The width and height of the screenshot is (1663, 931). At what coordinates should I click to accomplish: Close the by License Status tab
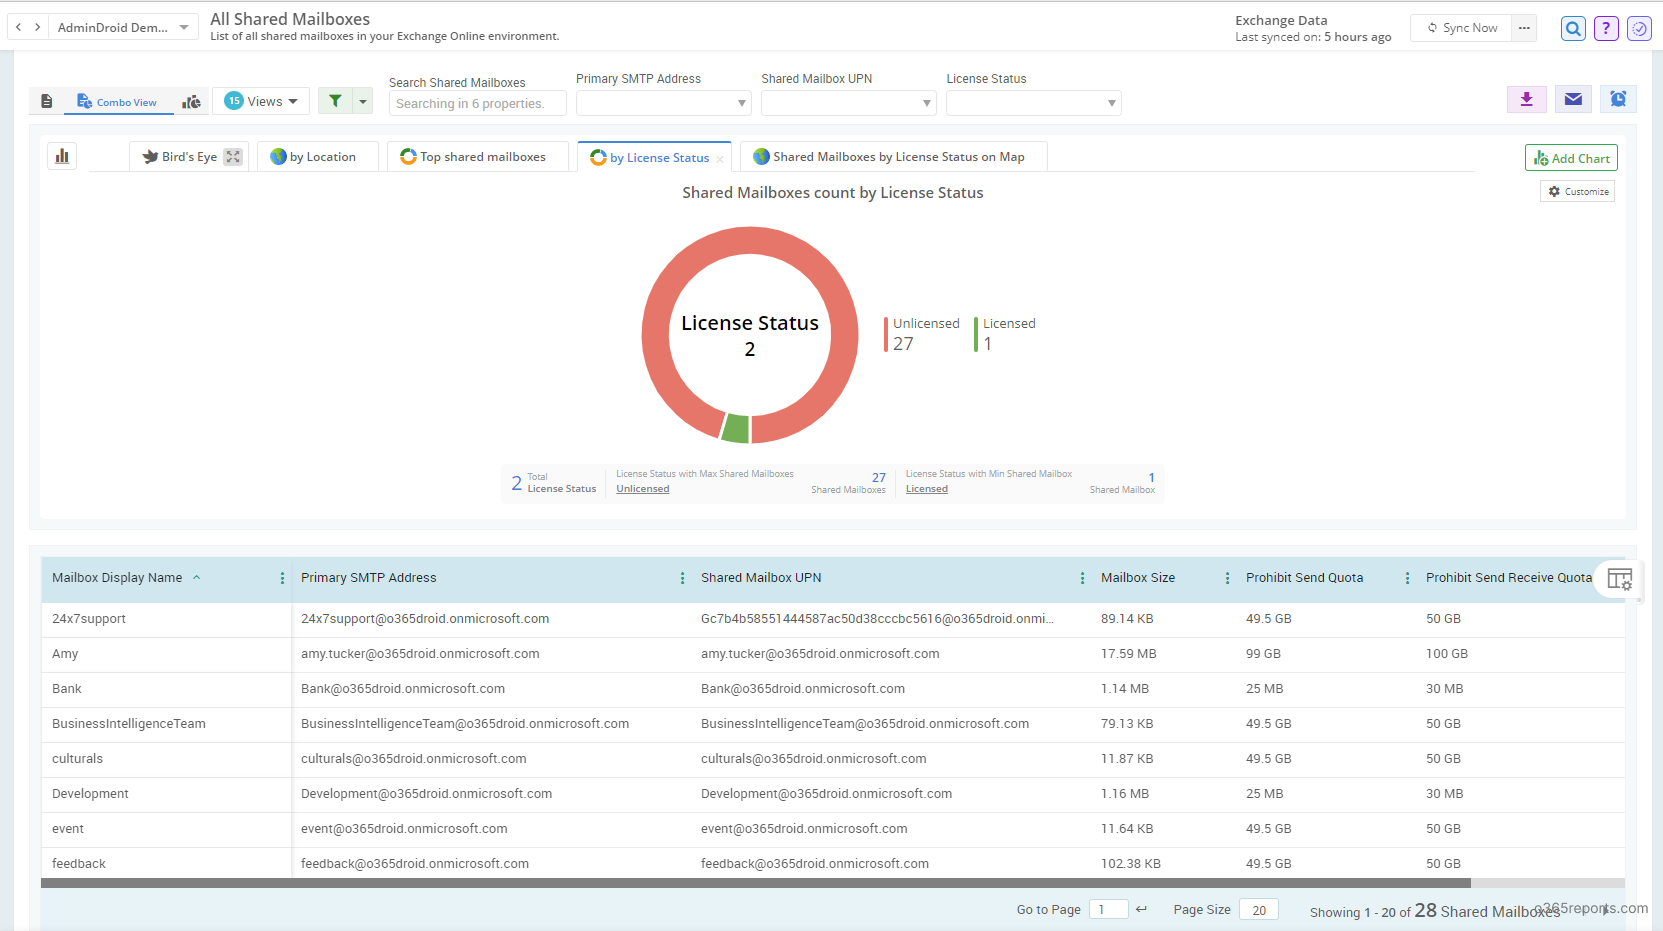click(720, 159)
